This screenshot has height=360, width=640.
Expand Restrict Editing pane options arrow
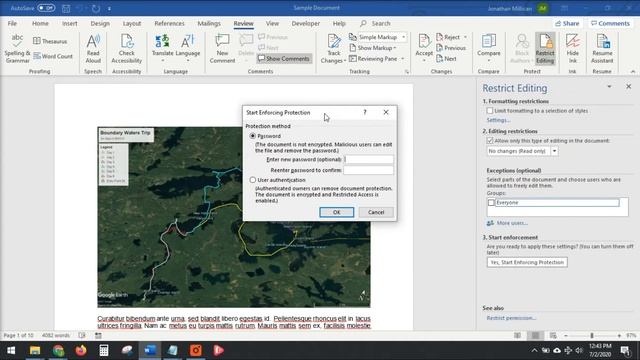coord(609,87)
